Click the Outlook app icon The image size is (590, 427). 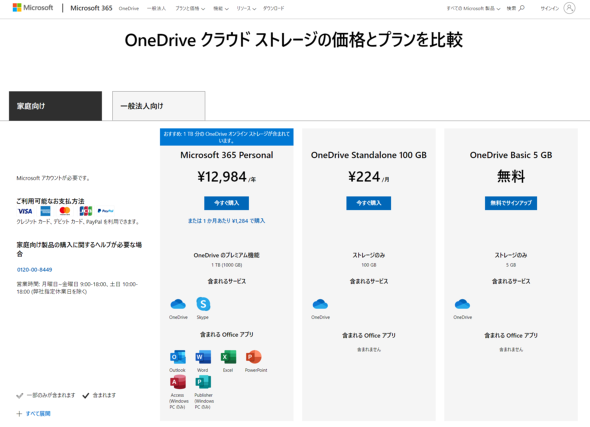(178, 357)
